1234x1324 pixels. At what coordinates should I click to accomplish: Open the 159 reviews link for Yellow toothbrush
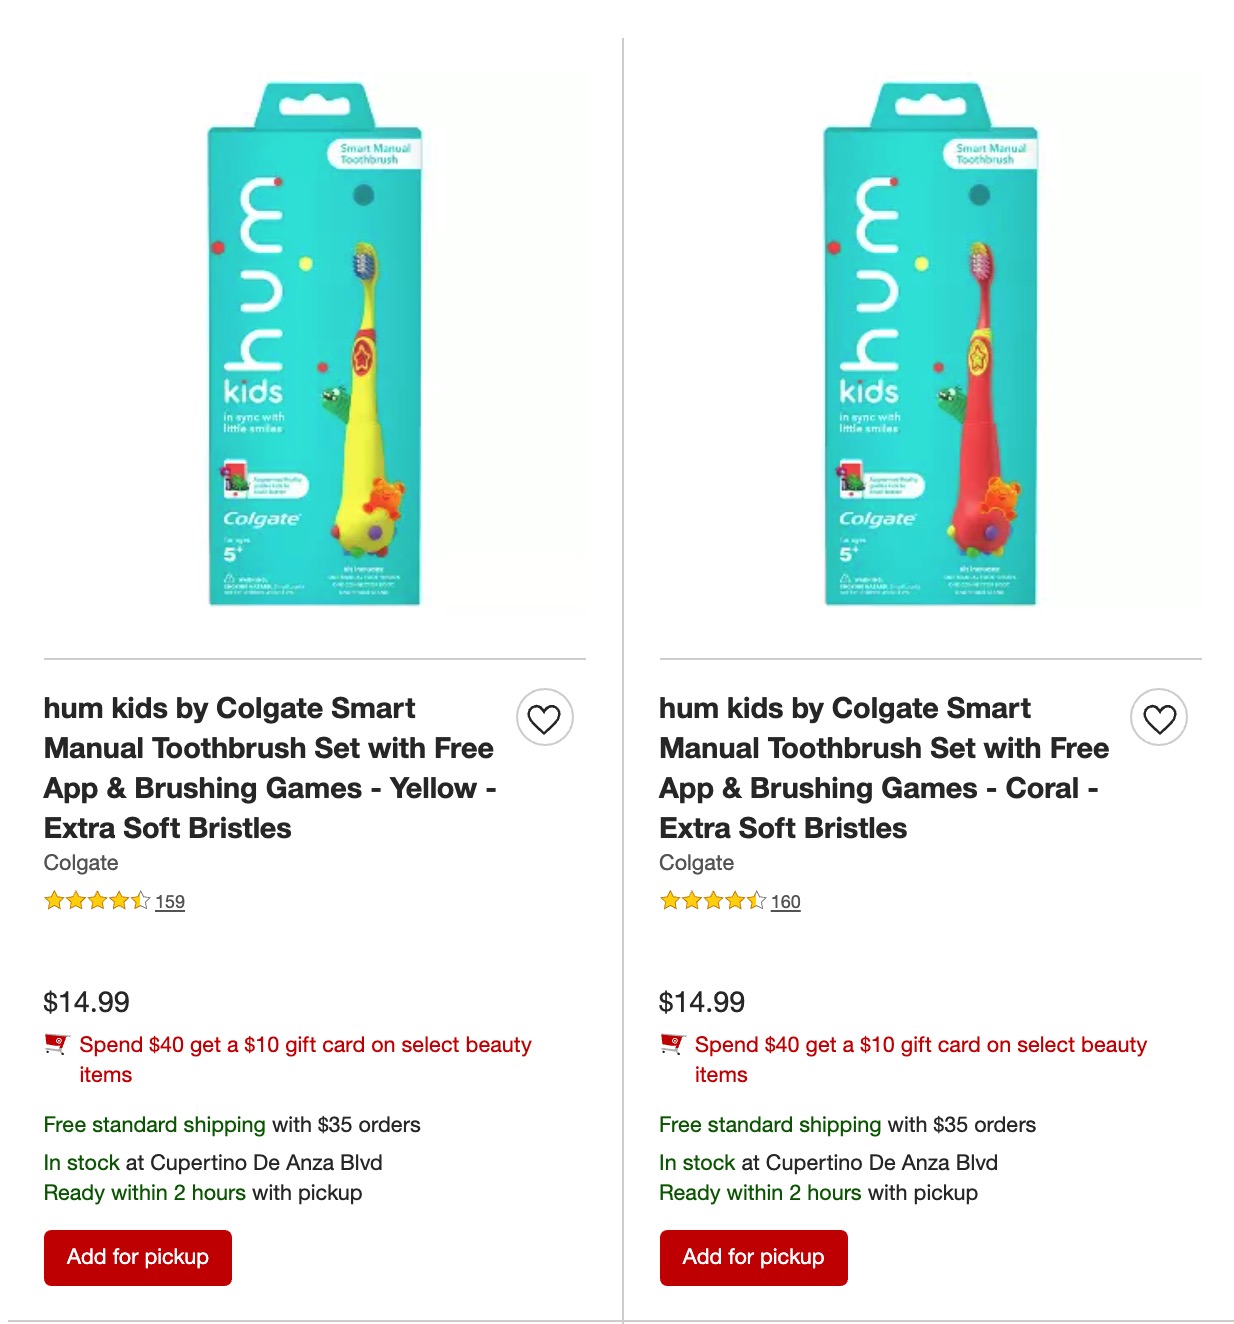click(x=170, y=902)
